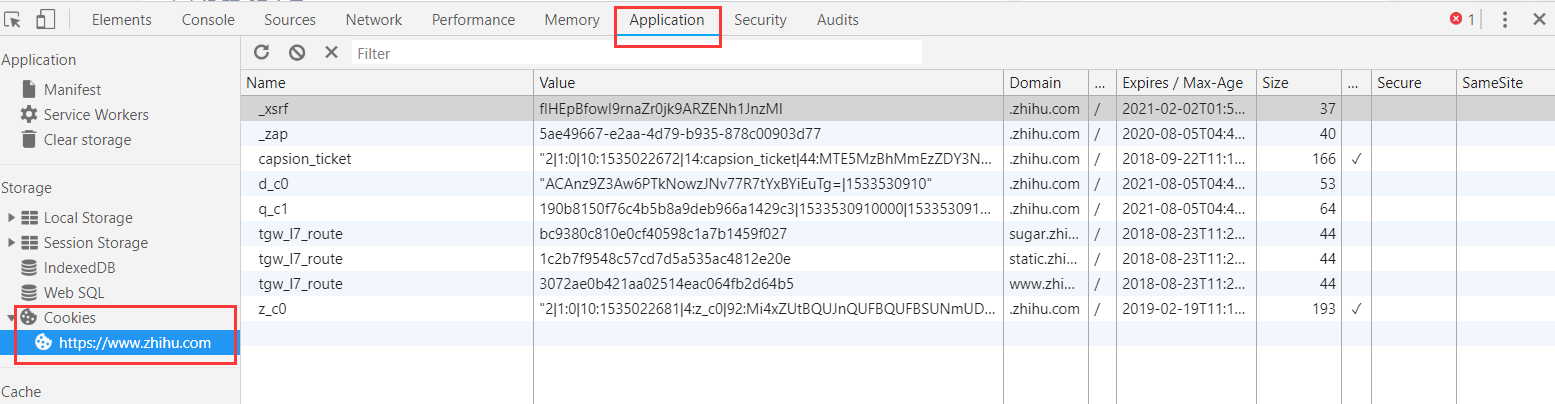This screenshot has width=1555, height=404.
Task: Click tgw_l7_route value starting with 3072ae0b
Action: click(x=666, y=283)
